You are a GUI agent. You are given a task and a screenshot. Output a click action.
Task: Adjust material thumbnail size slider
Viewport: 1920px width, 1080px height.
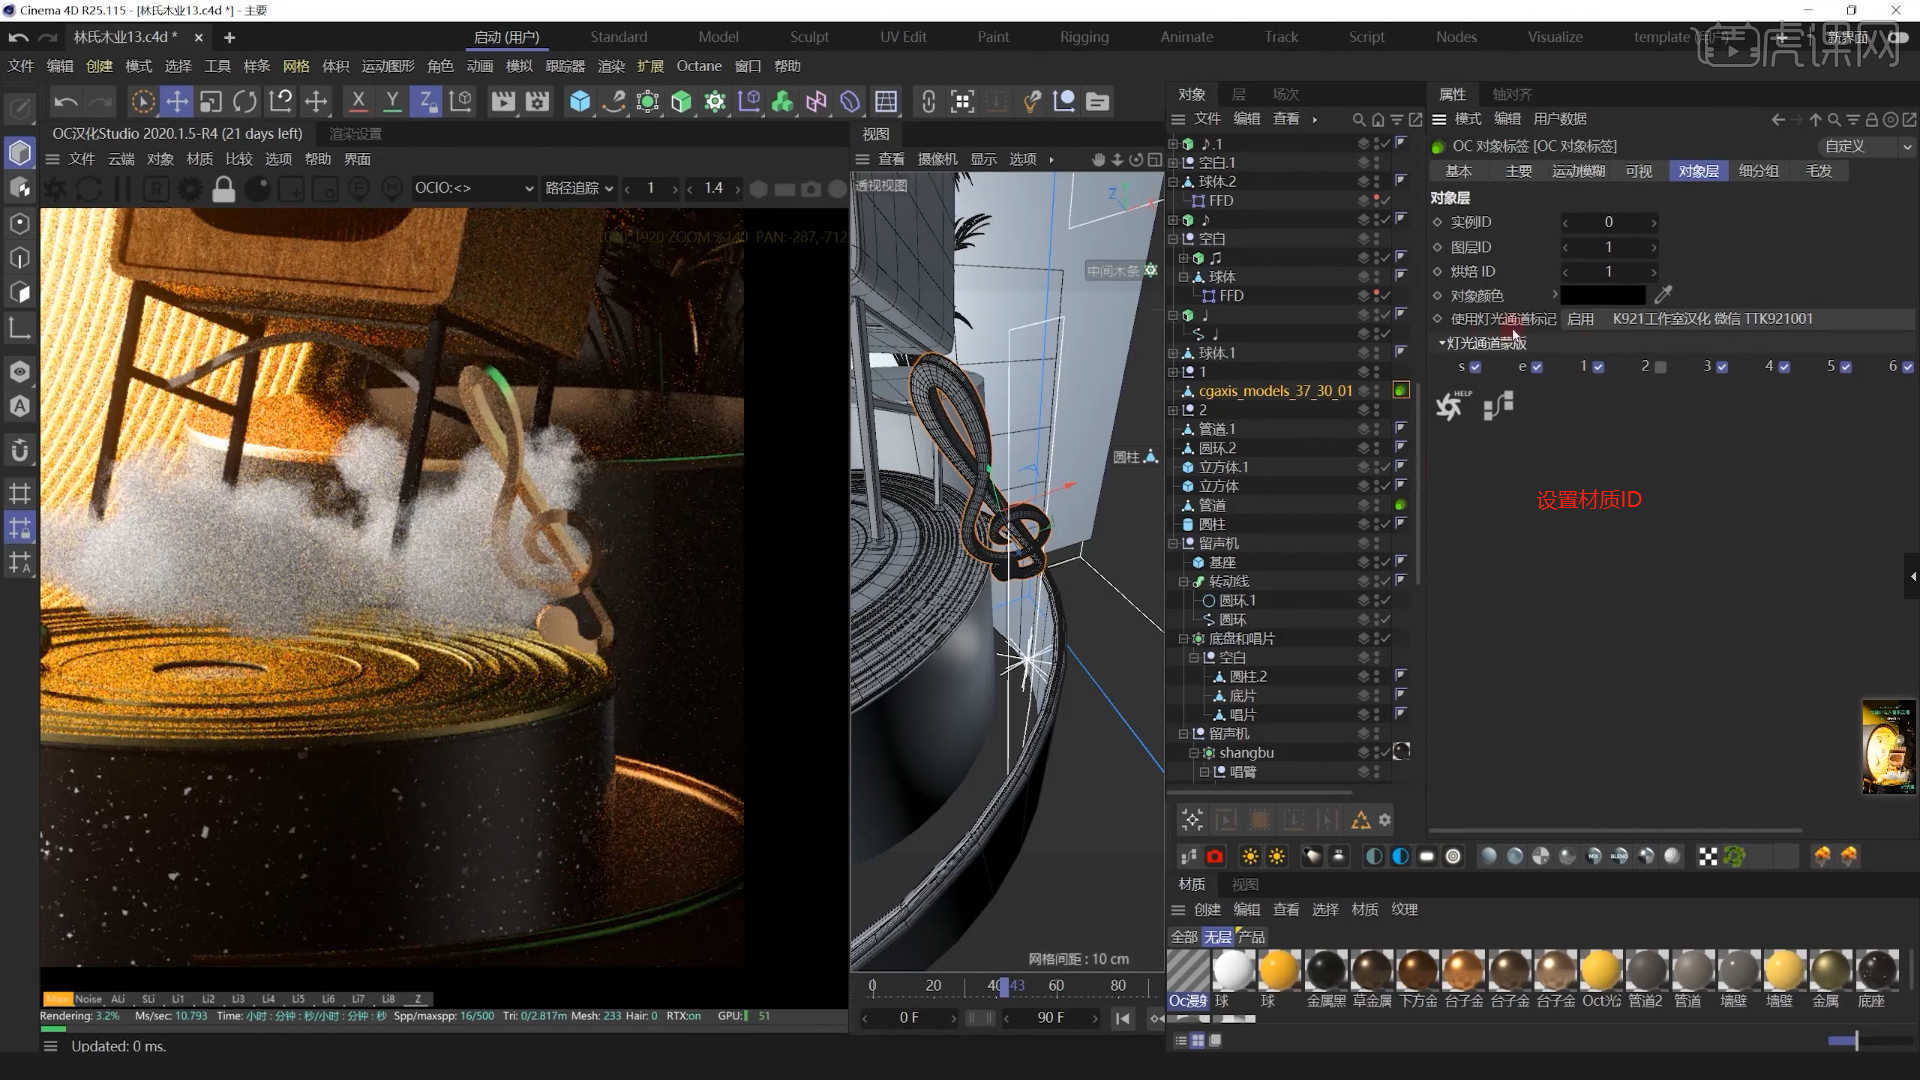(1856, 1041)
